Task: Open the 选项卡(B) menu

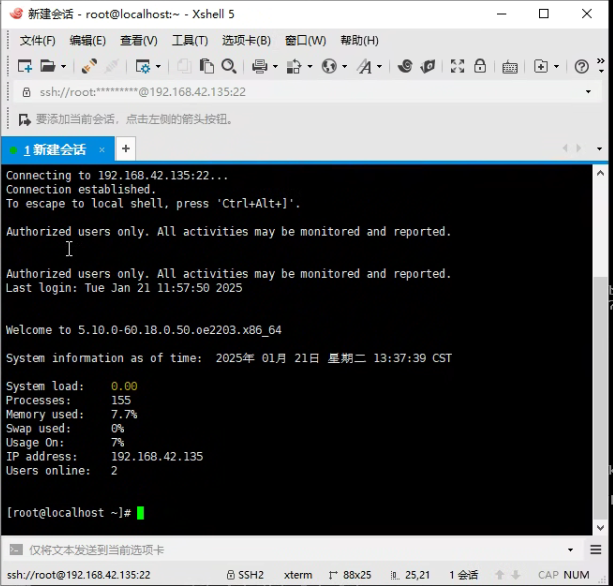Action: coord(246,41)
